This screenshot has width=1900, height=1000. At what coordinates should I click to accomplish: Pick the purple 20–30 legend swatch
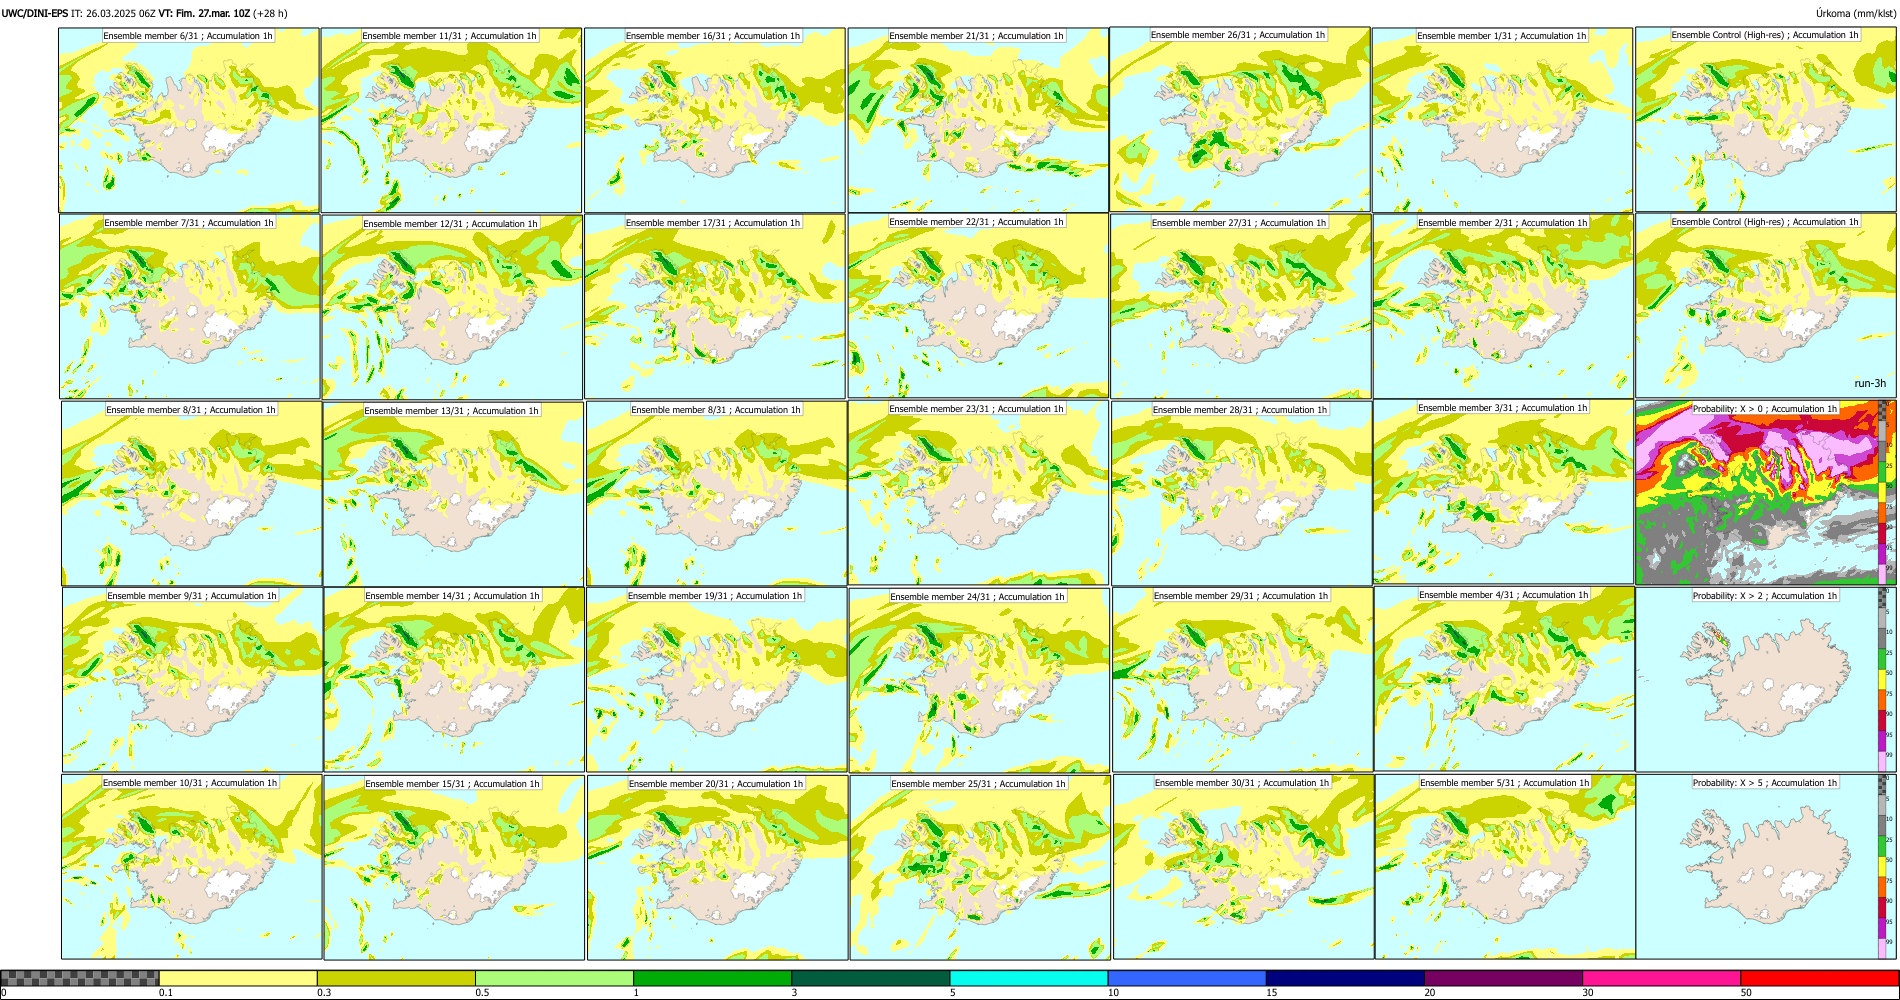pos(1503,978)
